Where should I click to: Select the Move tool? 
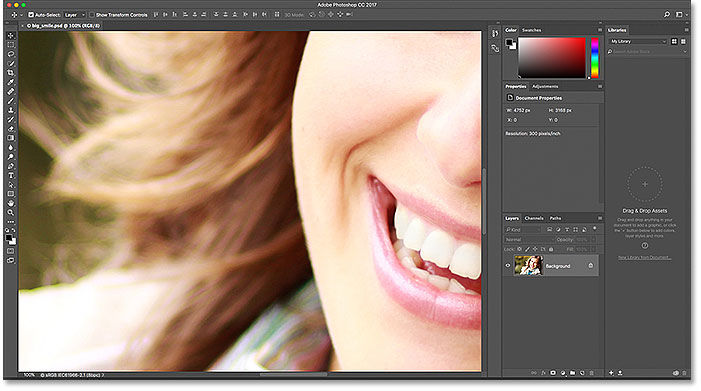pos(11,35)
